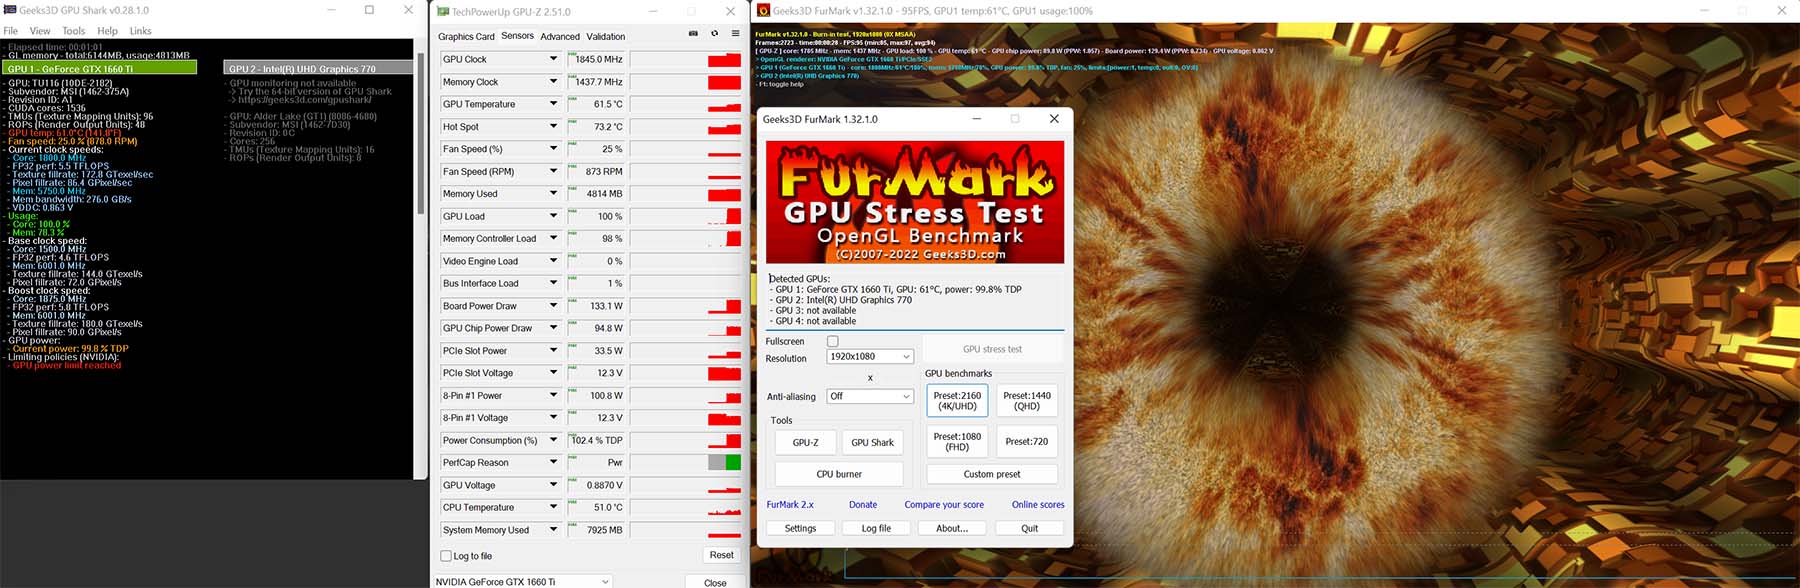Enable the Log to file checkbox

pyautogui.click(x=446, y=556)
